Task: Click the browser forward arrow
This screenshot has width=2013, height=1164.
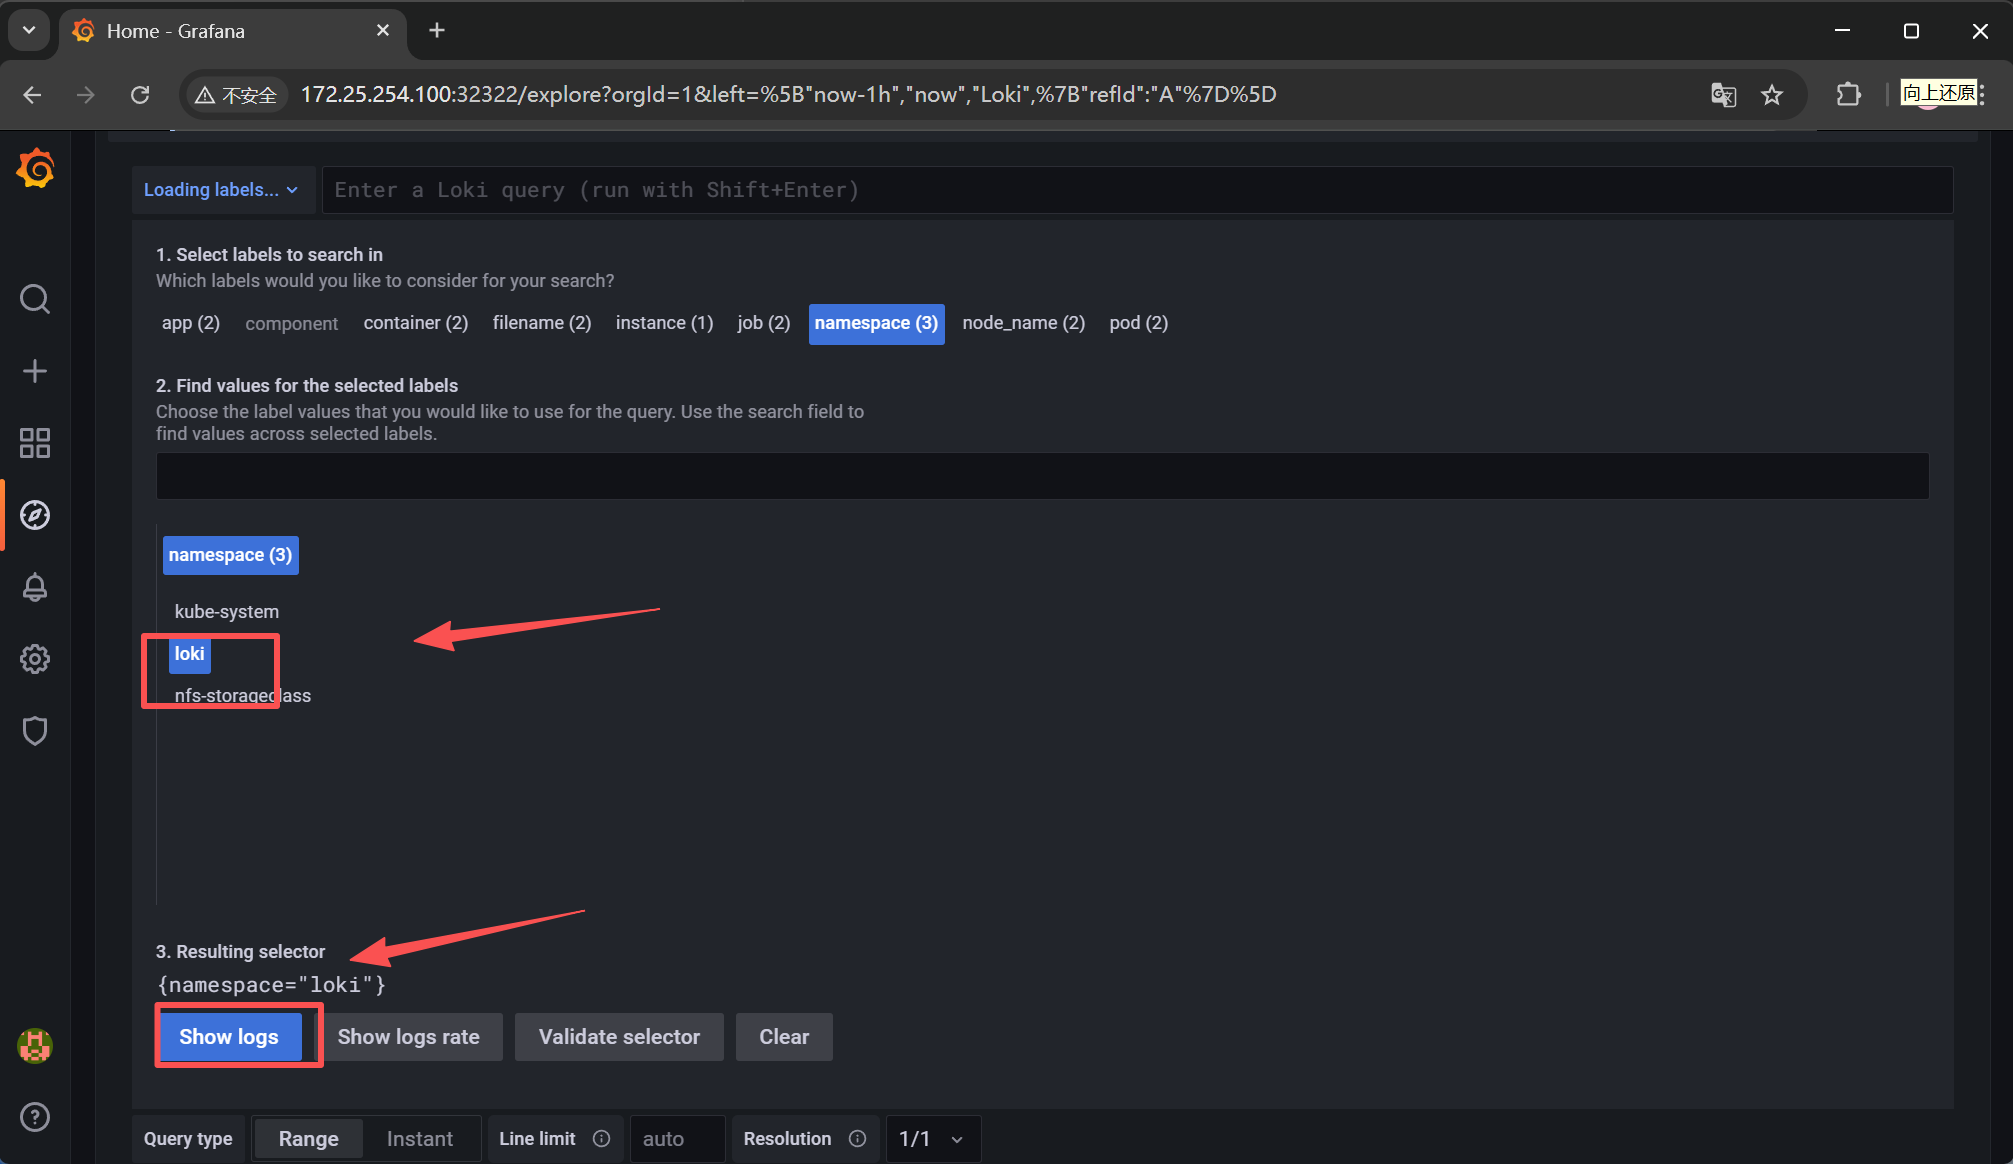Action: [86, 95]
